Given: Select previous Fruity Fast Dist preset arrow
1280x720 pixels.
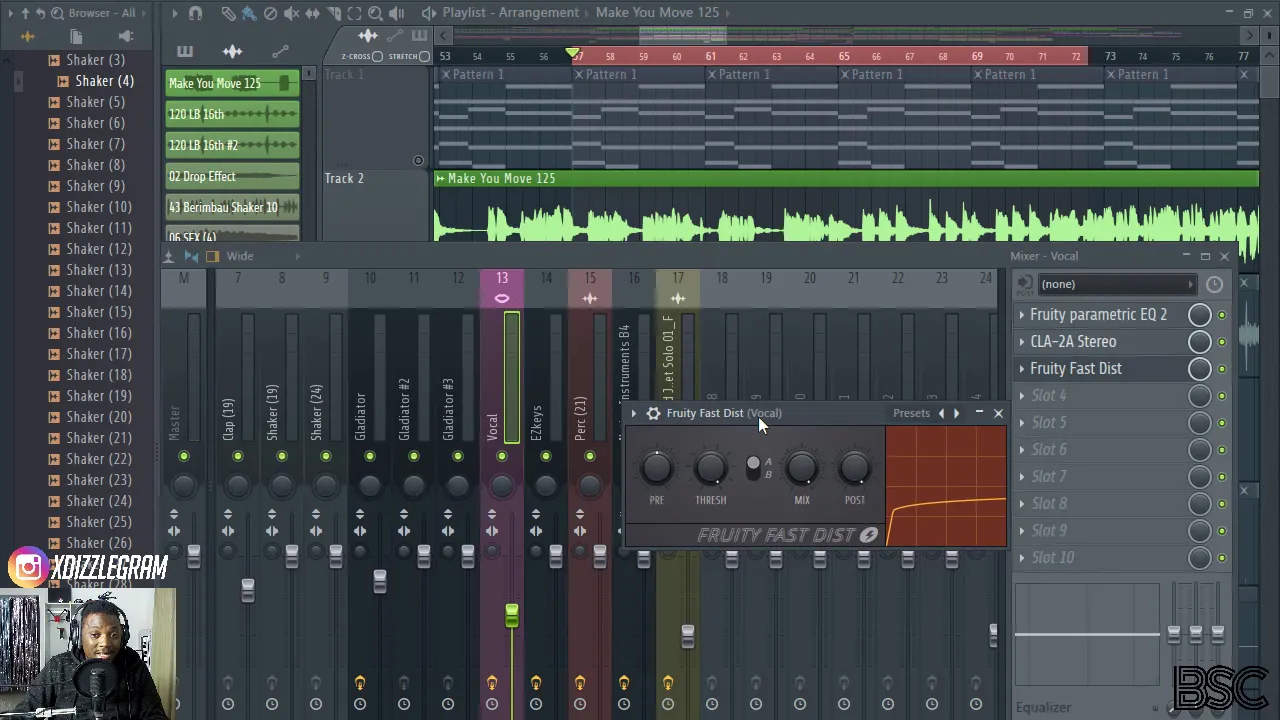Looking at the screenshot, I should (x=941, y=413).
